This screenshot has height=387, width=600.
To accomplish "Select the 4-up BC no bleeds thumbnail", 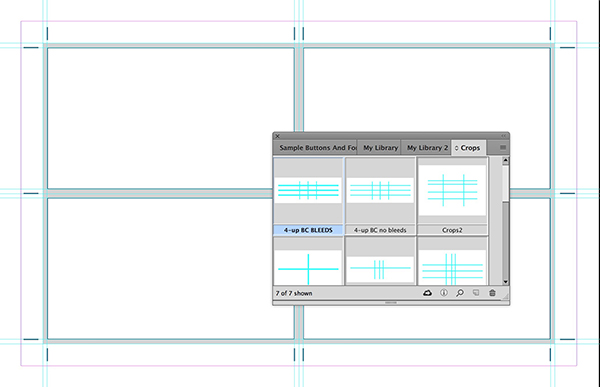I will pos(380,191).
